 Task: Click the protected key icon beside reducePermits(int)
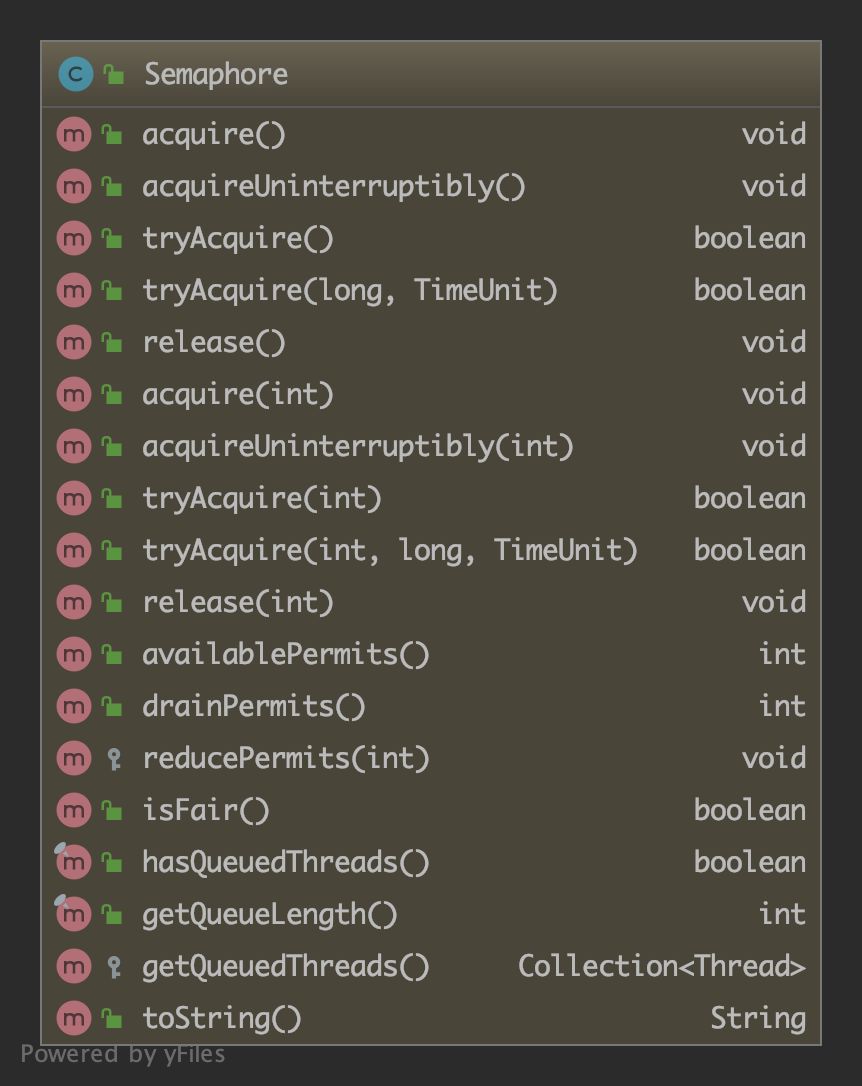113,759
